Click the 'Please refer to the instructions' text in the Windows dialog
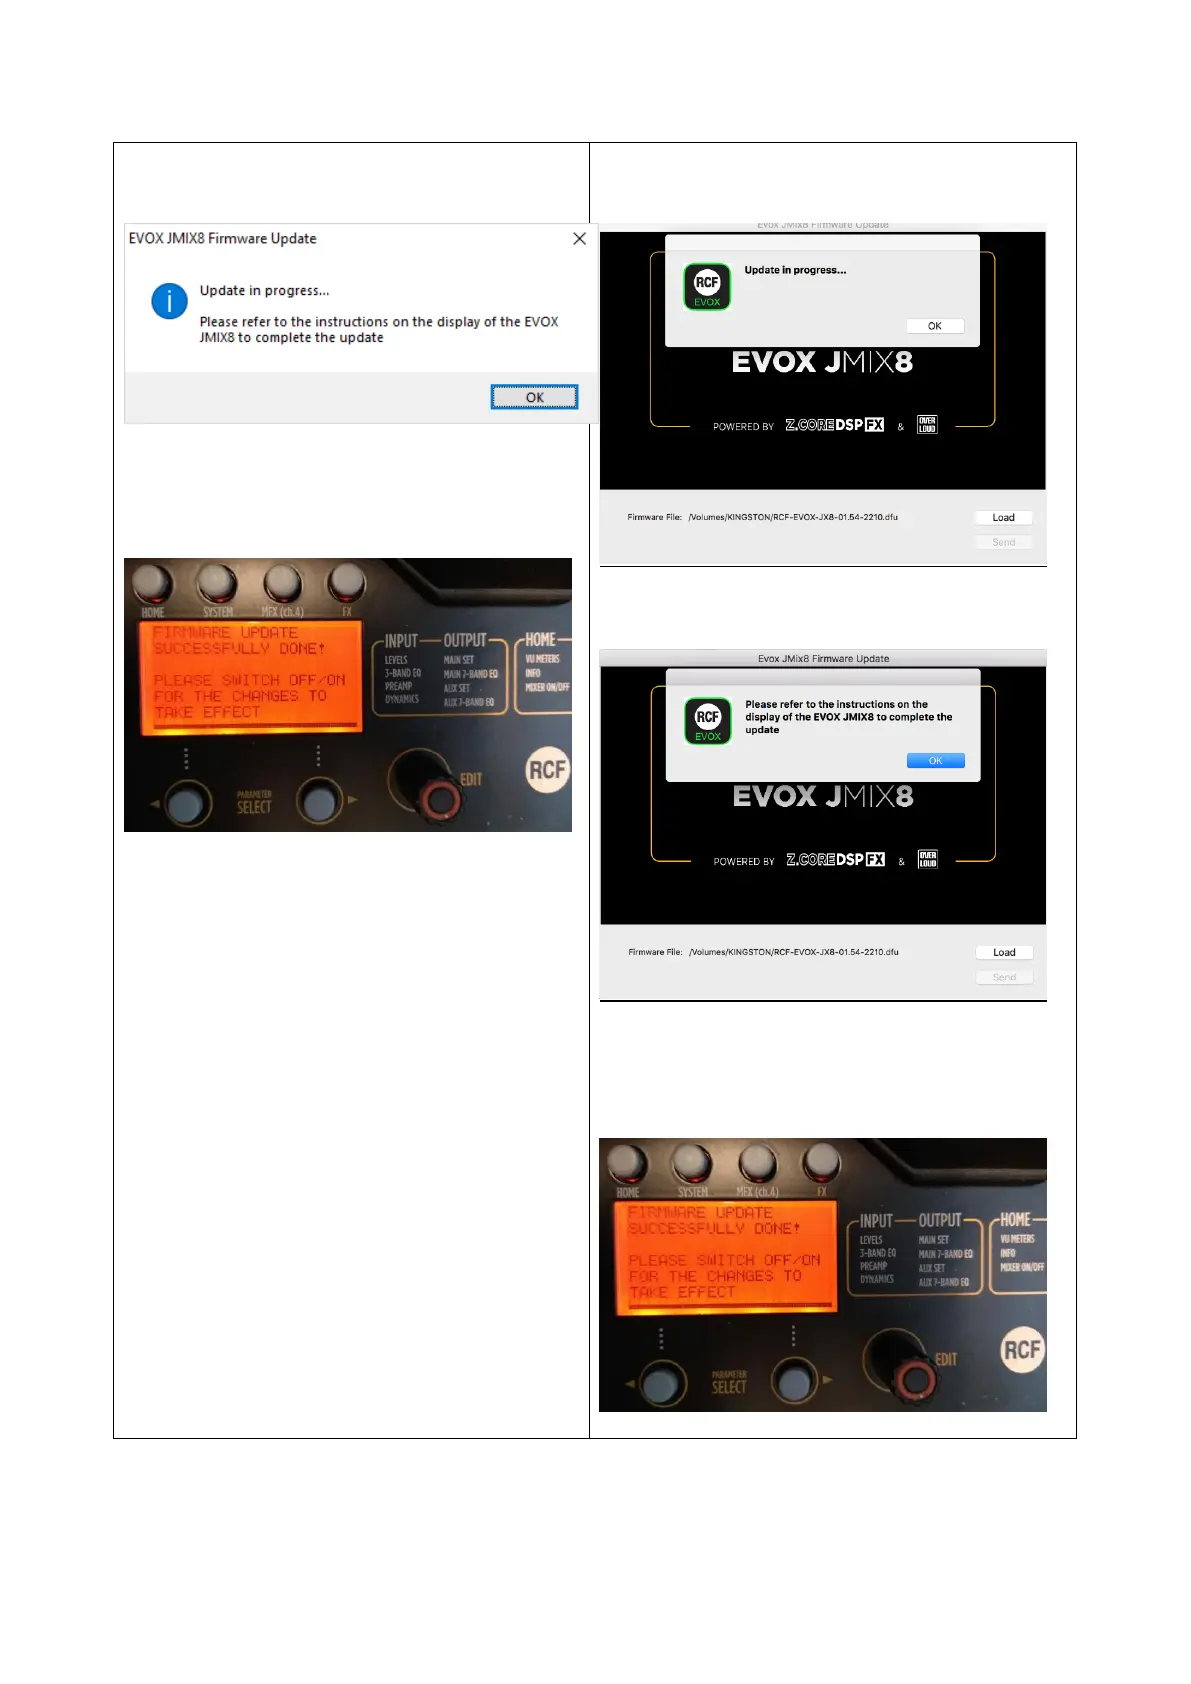 378,329
